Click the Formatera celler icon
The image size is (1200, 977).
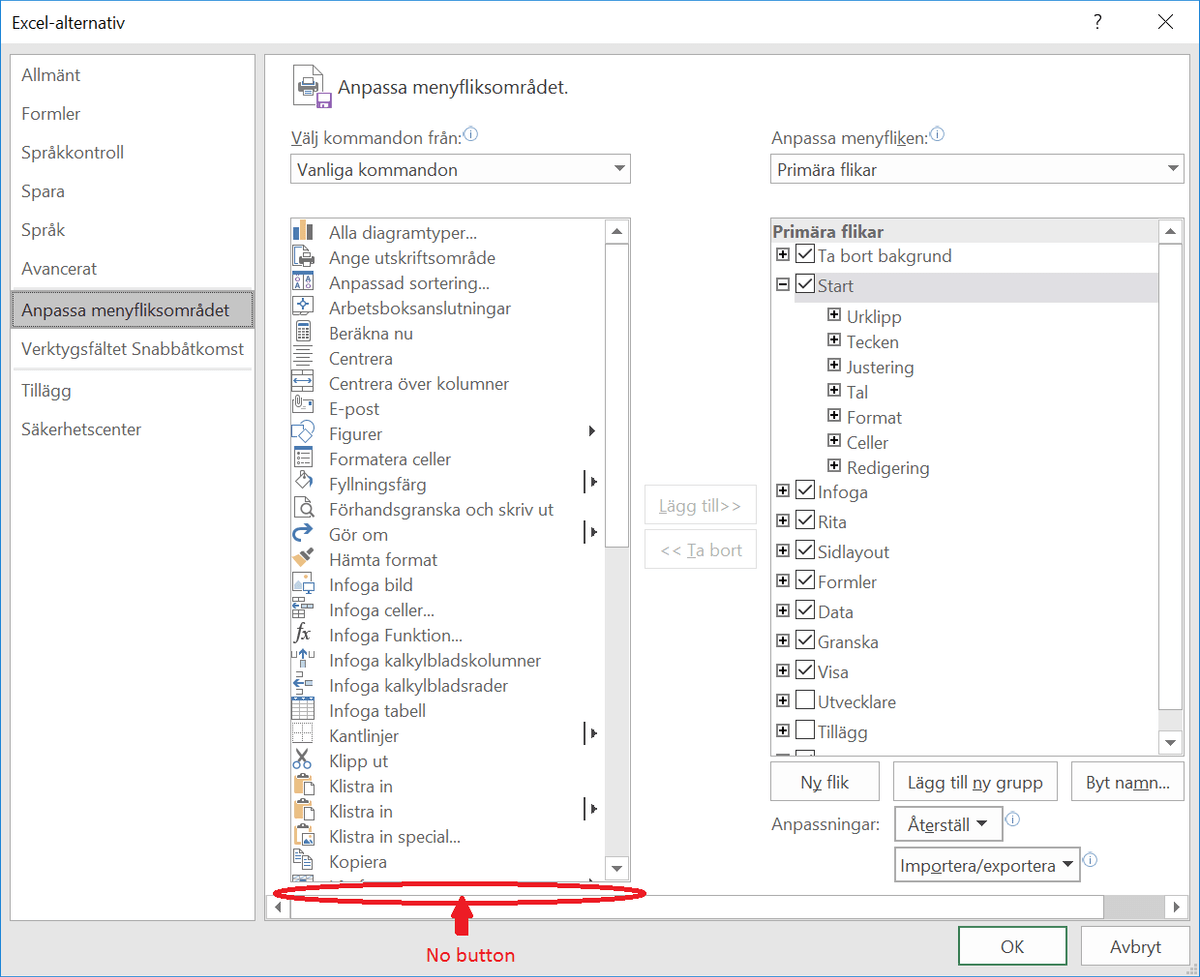click(x=303, y=459)
